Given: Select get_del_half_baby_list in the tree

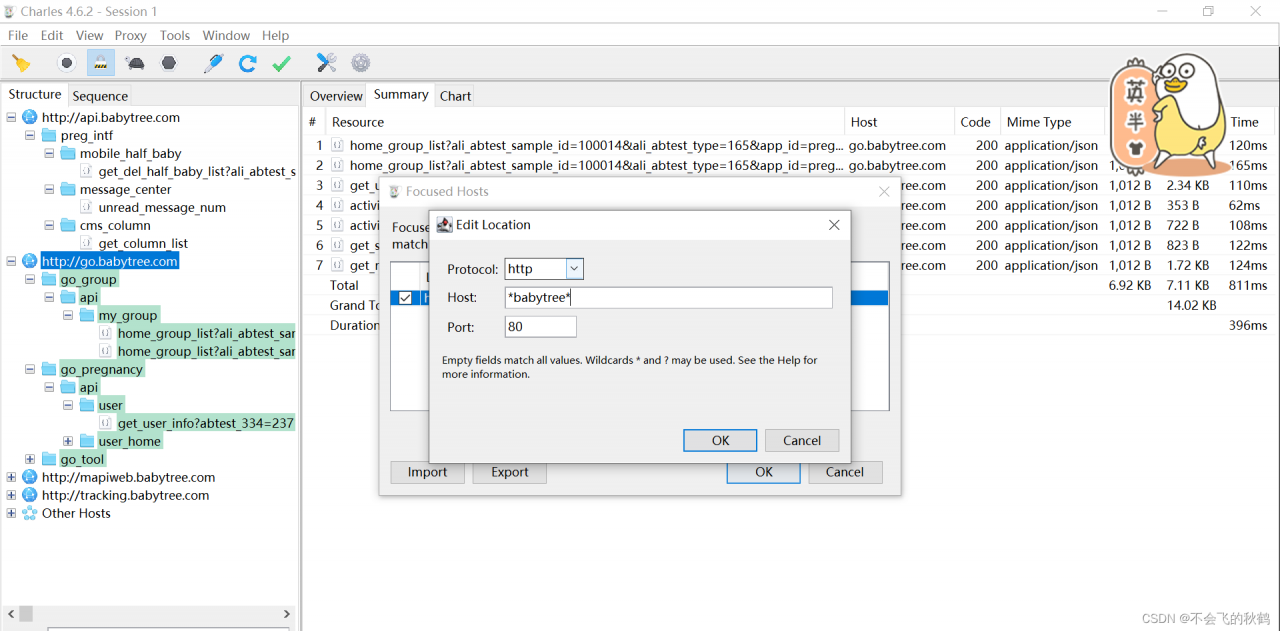Looking at the screenshot, I should [197, 171].
